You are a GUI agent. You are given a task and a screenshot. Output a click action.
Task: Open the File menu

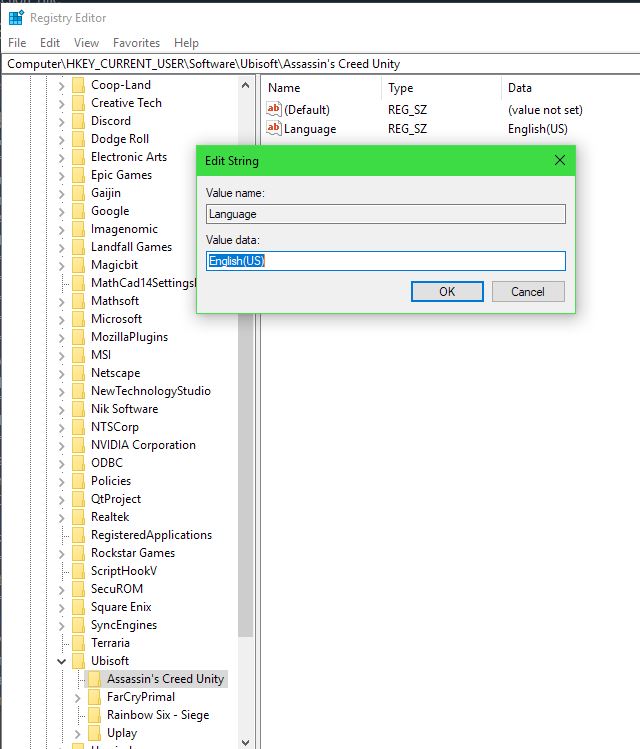pyautogui.click(x=17, y=43)
